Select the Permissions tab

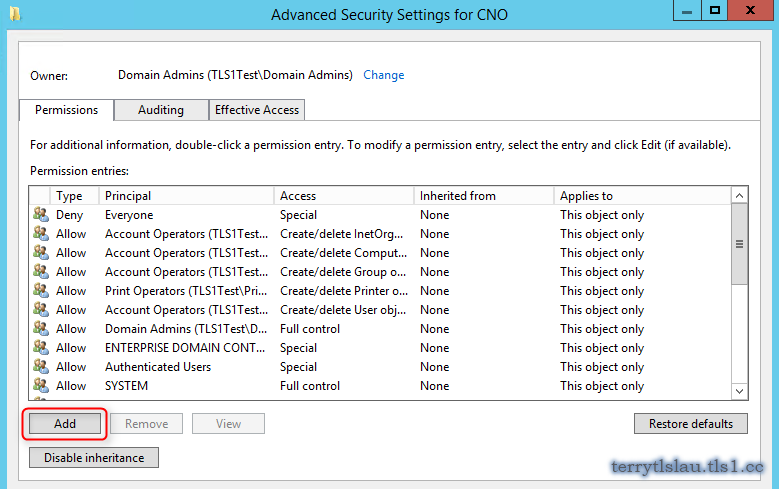click(x=67, y=110)
